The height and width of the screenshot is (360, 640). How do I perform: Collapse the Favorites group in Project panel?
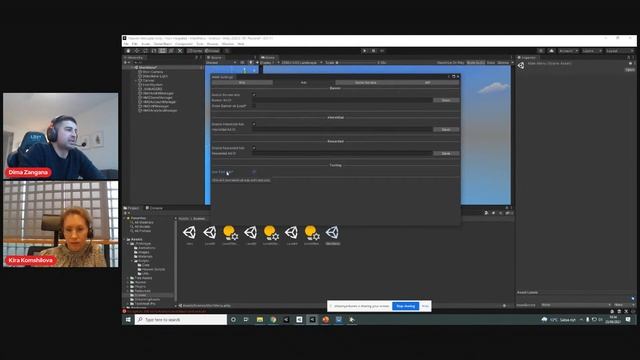point(125,218)
